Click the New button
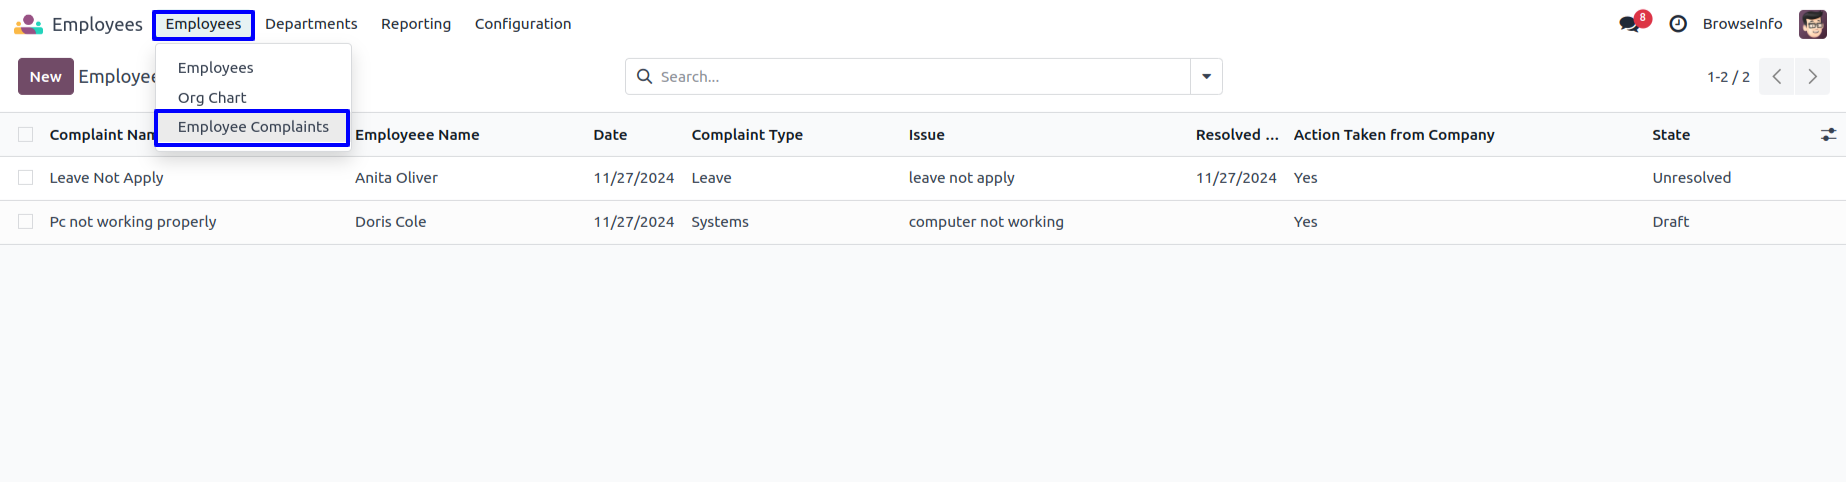This screenshot has width=1846, height=482. (x=46, y=77)
